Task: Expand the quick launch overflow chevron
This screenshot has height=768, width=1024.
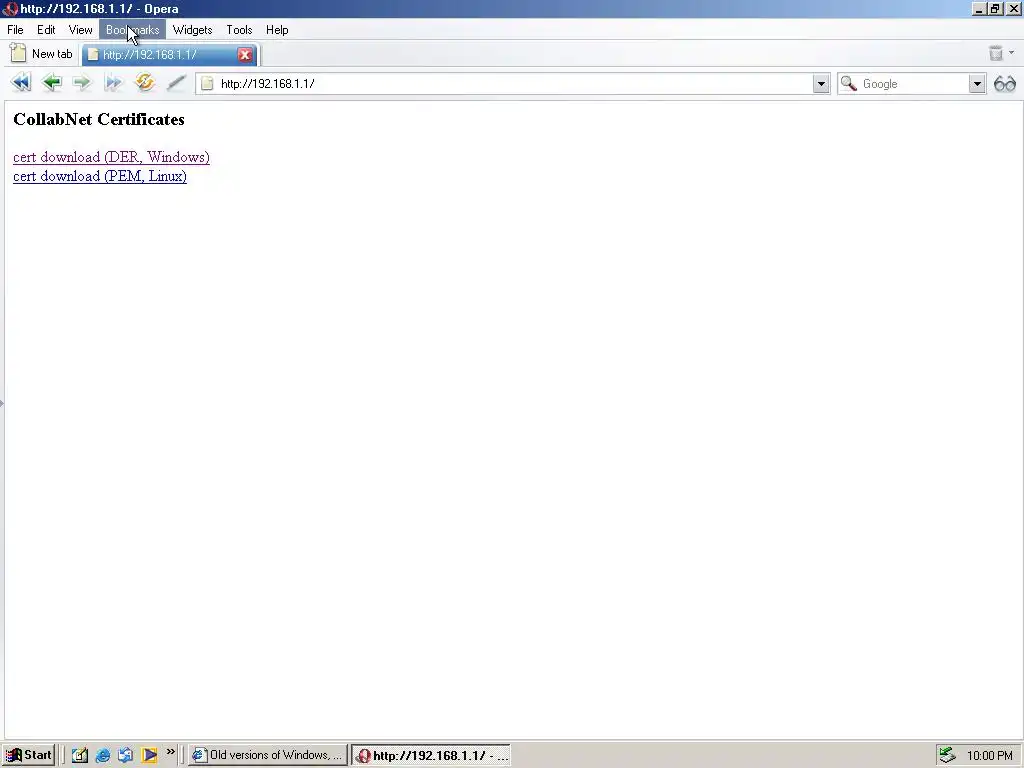Action: 170,752
